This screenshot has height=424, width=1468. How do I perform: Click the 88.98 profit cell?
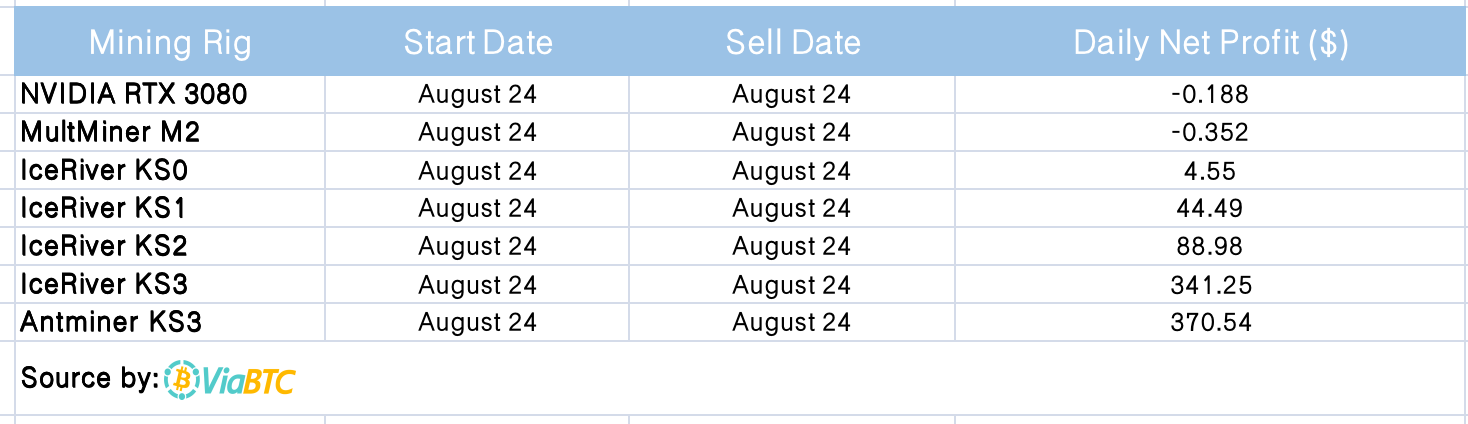coord(1210,247)
